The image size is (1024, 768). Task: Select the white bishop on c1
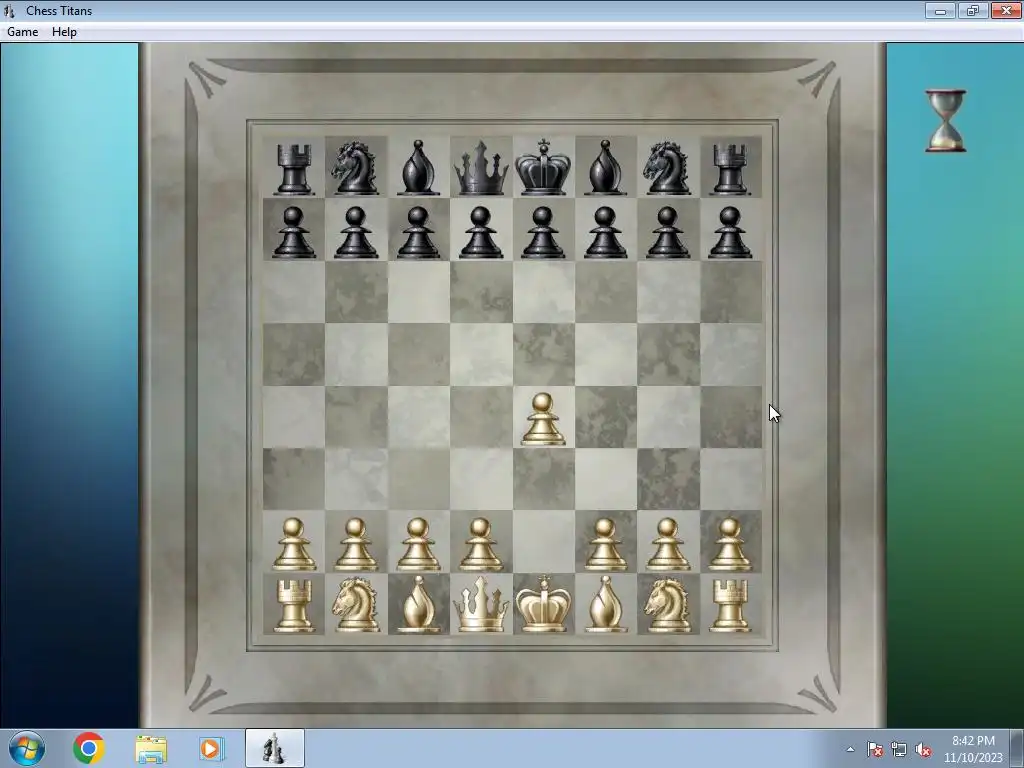click(418, 605)
